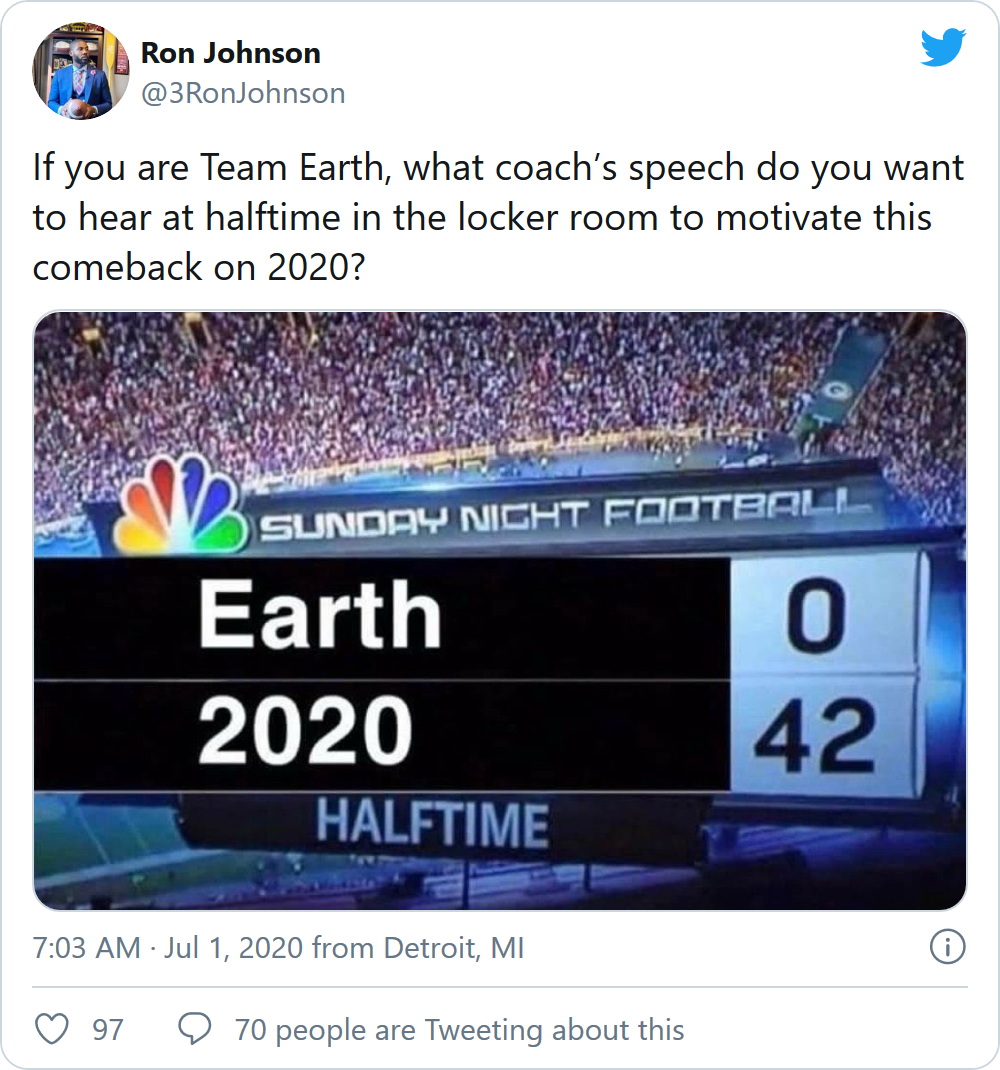Viewport: 1000px width, 1070px height.
Task: Click the 2020 team name on the scoreboard
Action: point(305,730)
